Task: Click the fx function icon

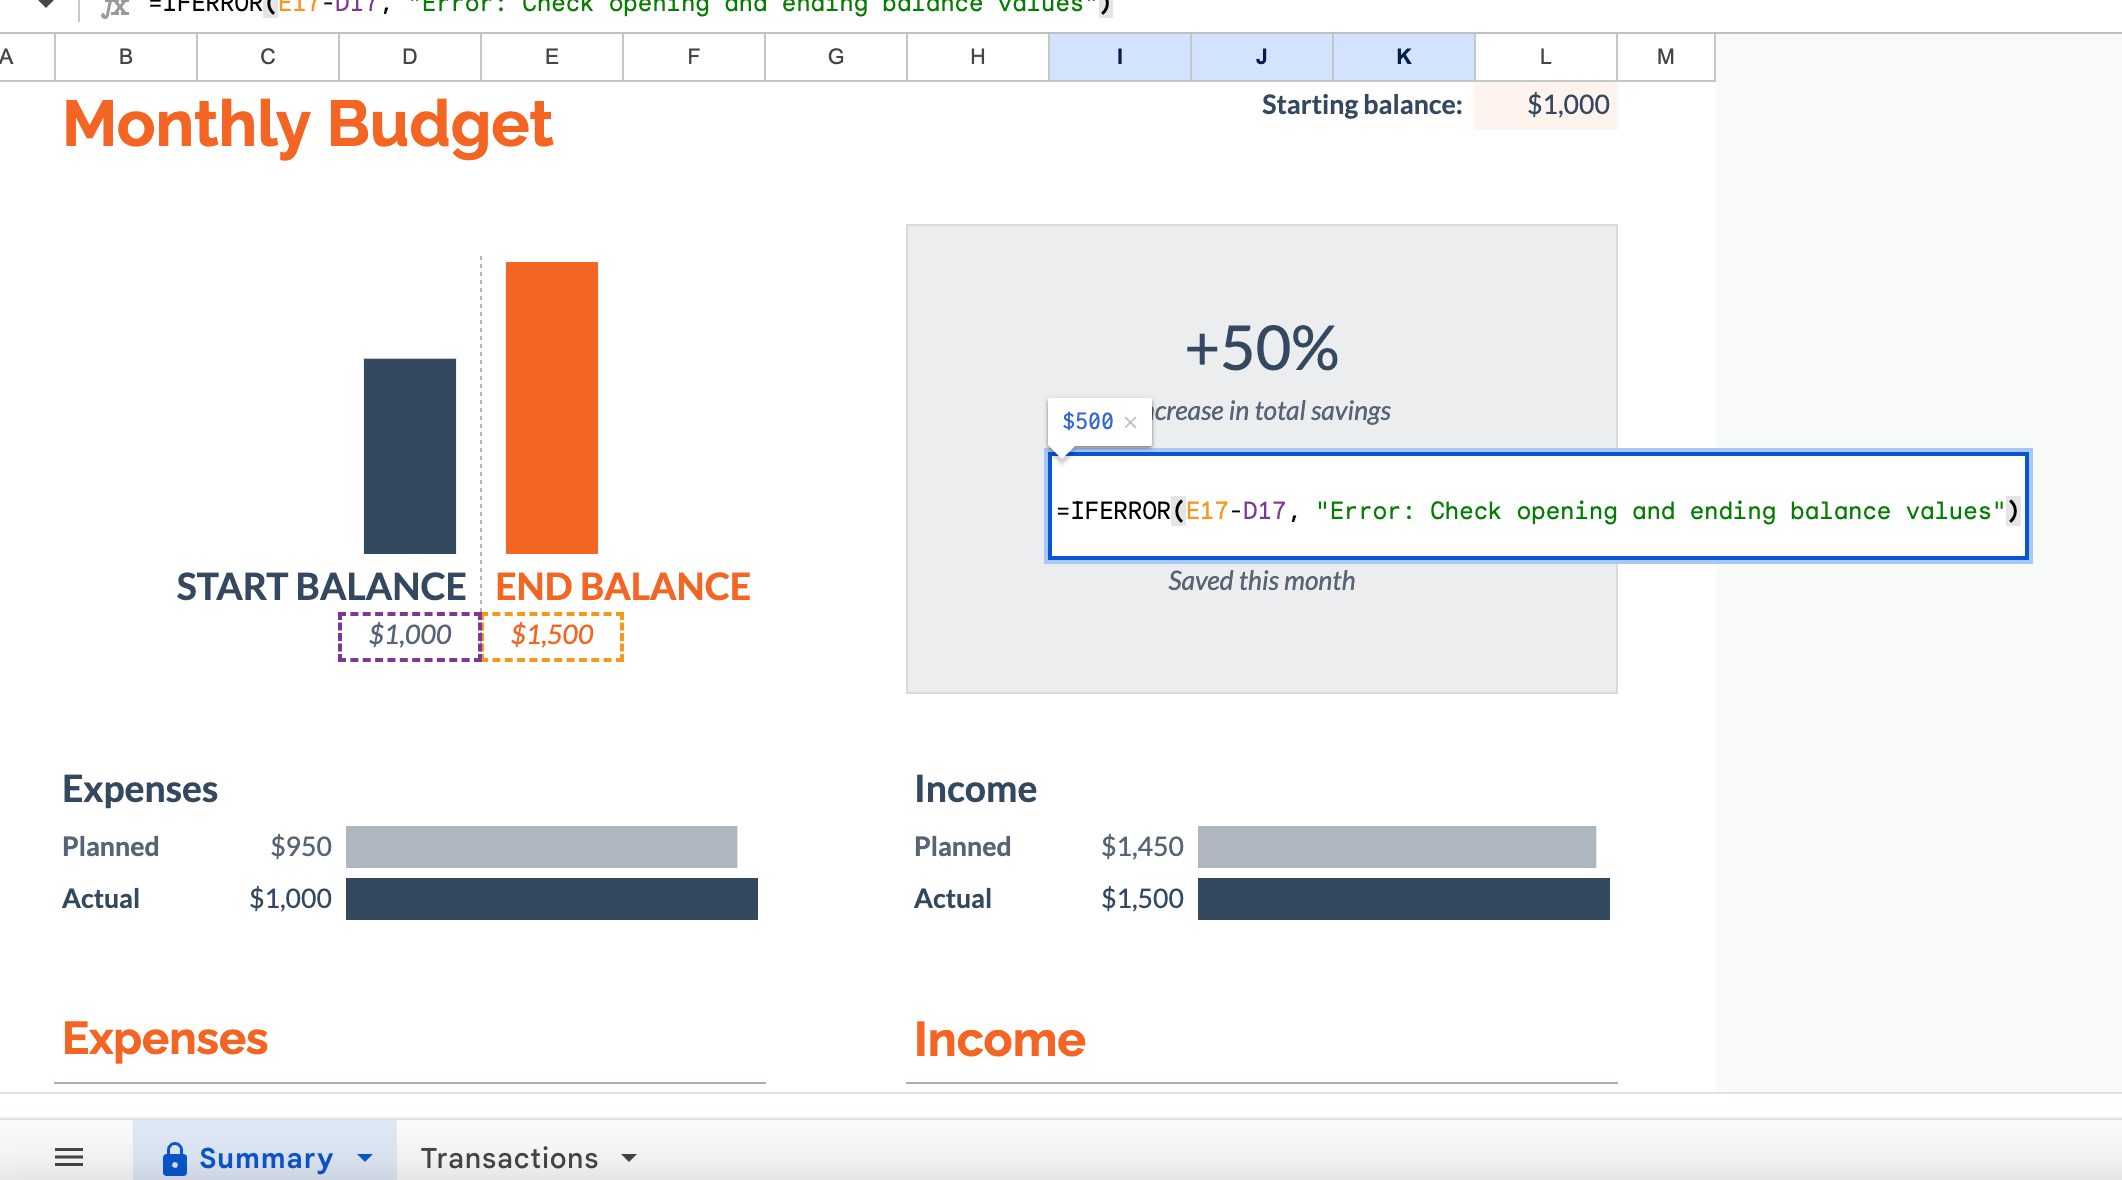Action: coord(115,8)
